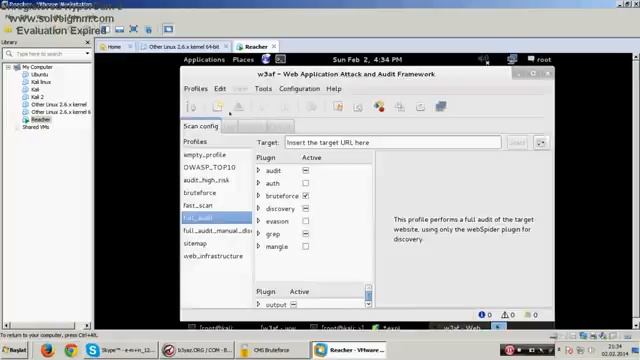Click the output plugin list scrollbar
The height and width of the screenshot is (360, 640).
point(369,296)
